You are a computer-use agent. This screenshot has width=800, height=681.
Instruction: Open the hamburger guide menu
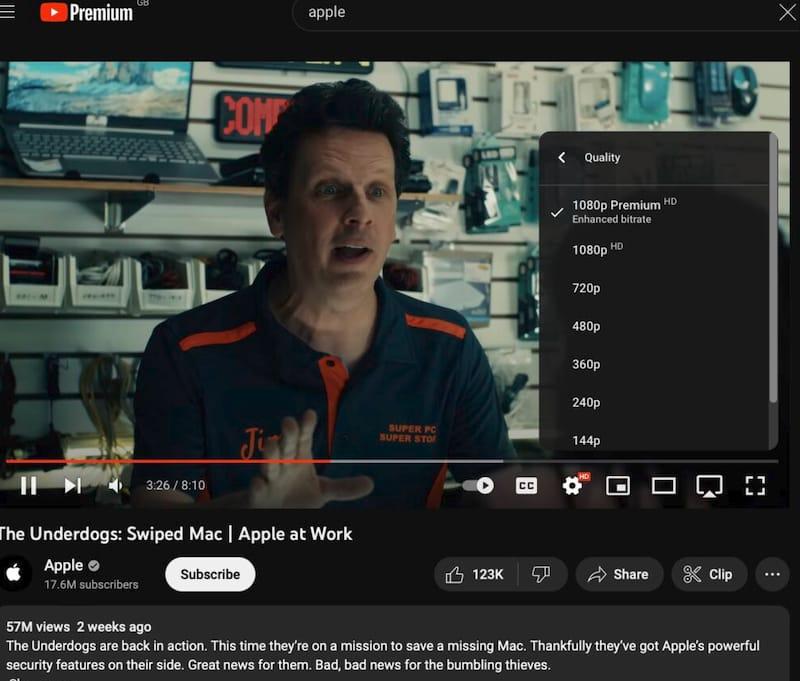[x=7, y=11]
